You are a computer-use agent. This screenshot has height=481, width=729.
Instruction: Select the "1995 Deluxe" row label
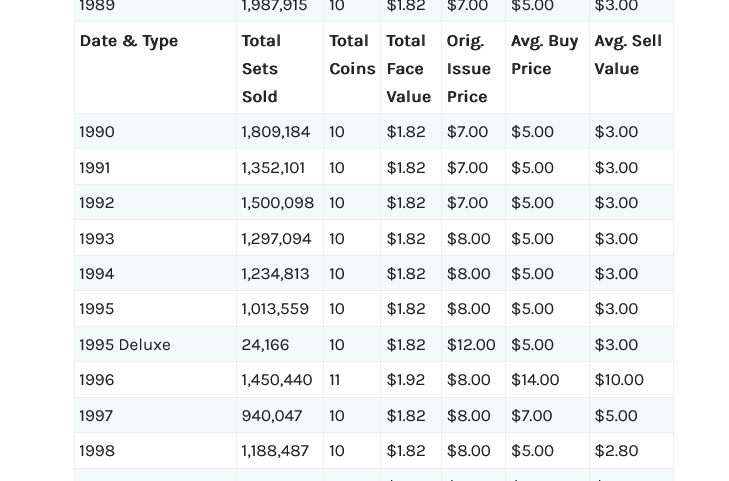pyautogui.click(x=125, y=344)
